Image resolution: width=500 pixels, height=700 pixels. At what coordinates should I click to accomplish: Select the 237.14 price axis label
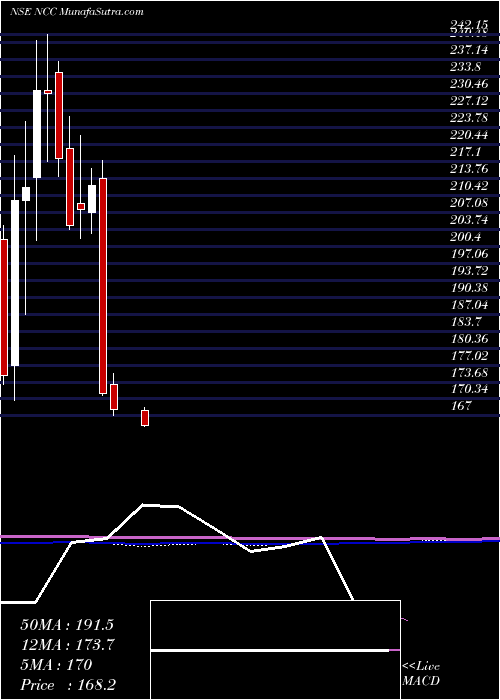(469, 50)
